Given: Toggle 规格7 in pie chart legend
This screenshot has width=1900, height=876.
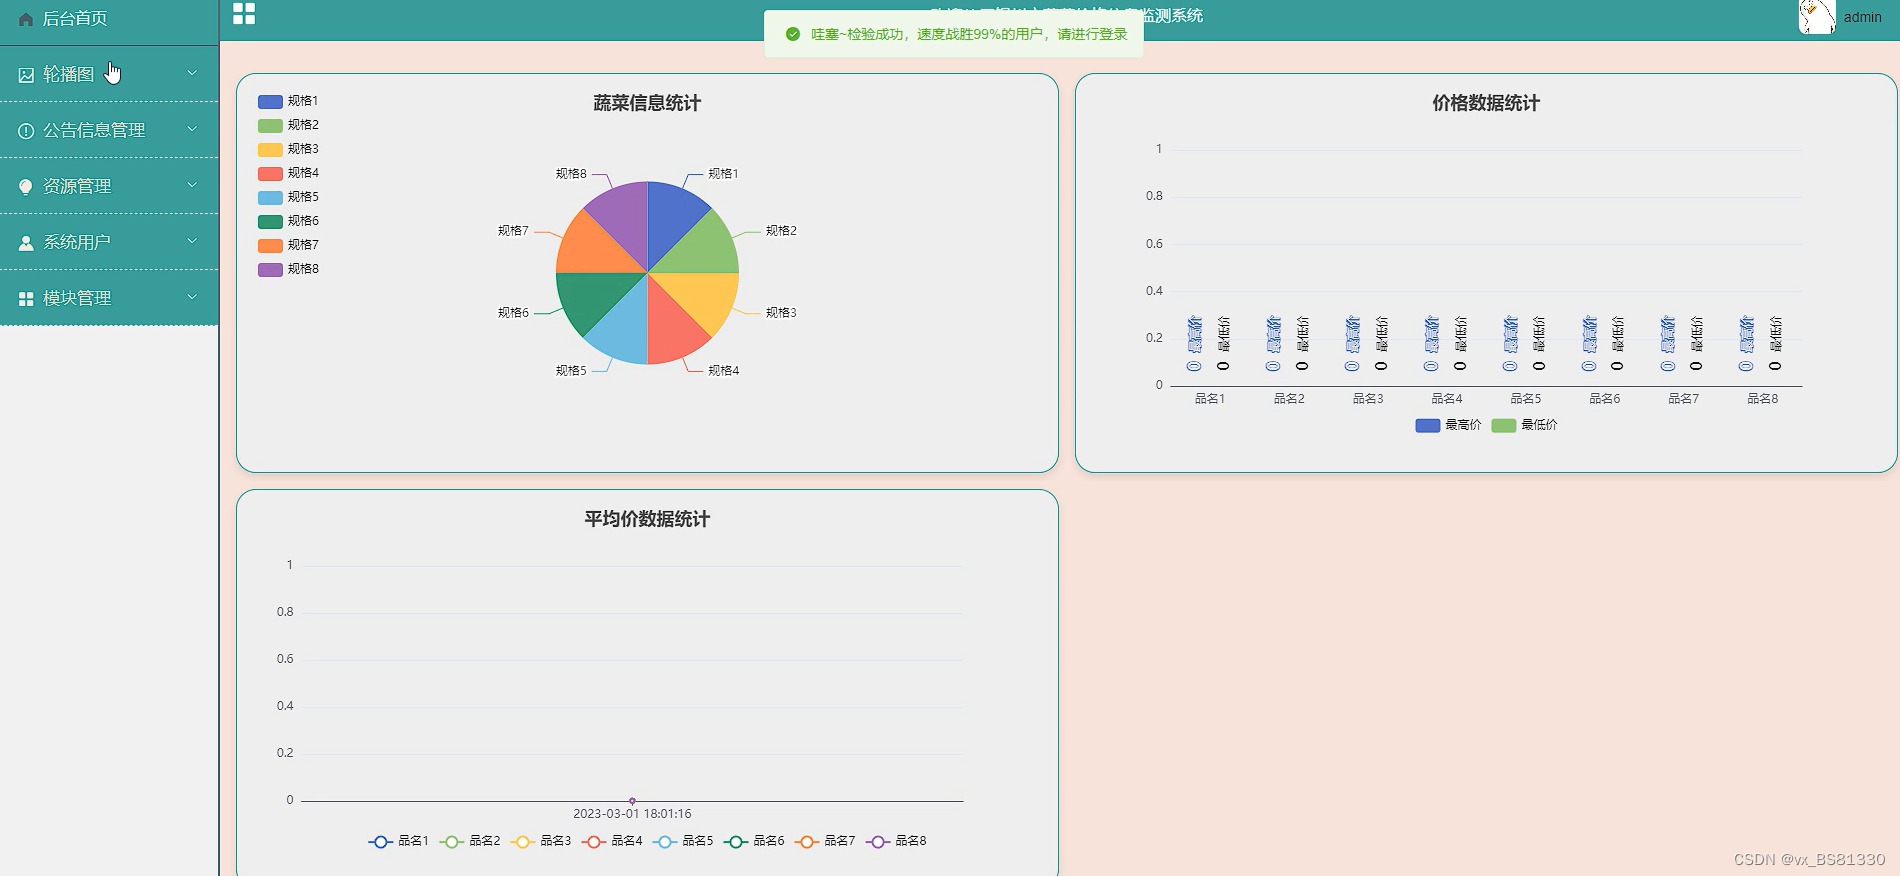Looking at the screenshot, I should click(x=288, y=245).
